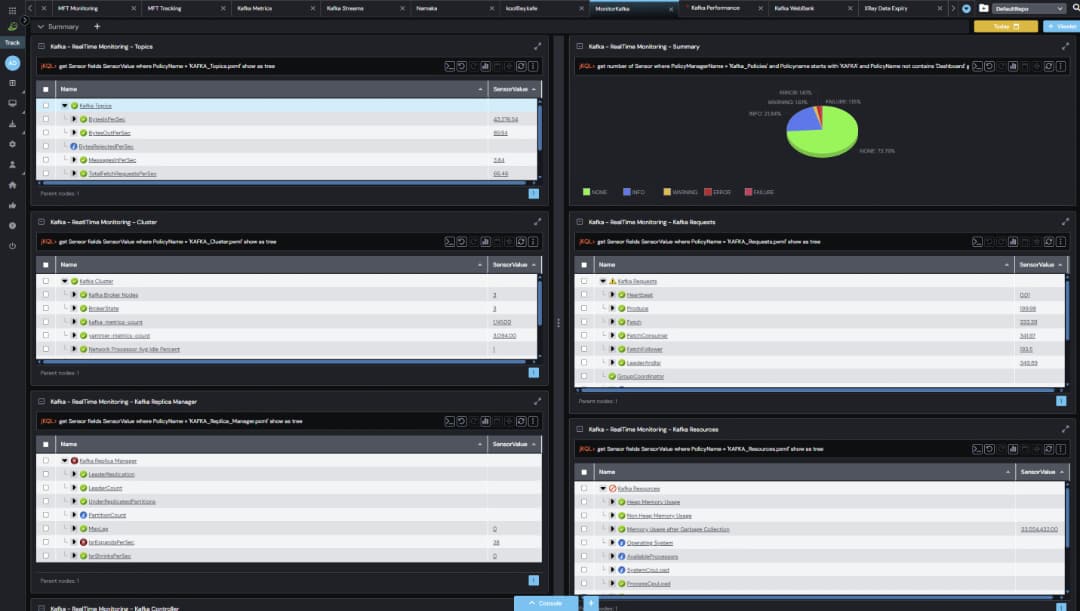Expand the Kafka Broker Nodes tree item
The width and height of the screenshot is (1080, 611).
pyautogui.click(x=73, y=294)
